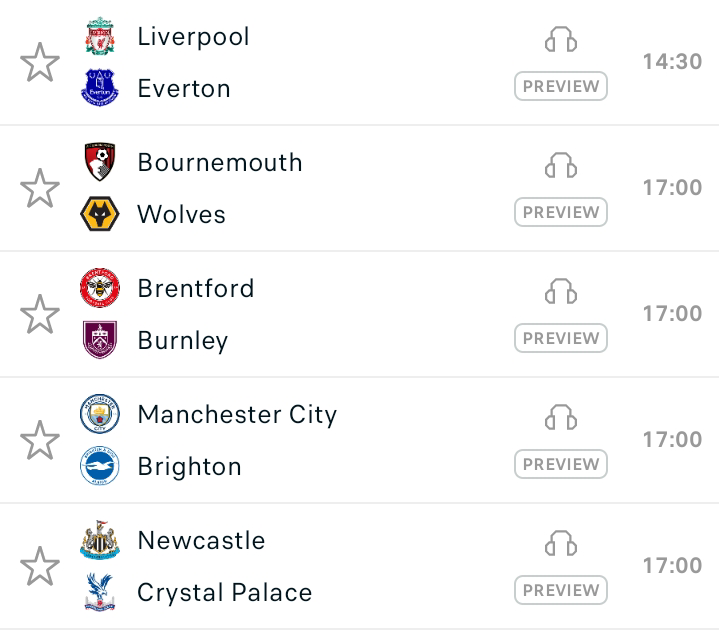Open PREVIEW for Brentford vs Burnley
The image size is (719, 632).
pos(561,338)
